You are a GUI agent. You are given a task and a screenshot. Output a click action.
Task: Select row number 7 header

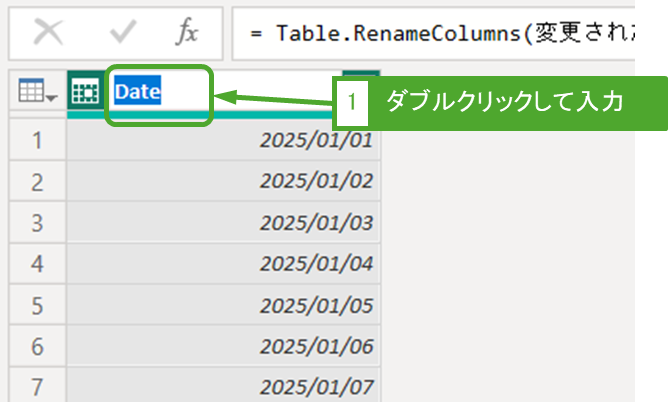click(x=36, y=386)
